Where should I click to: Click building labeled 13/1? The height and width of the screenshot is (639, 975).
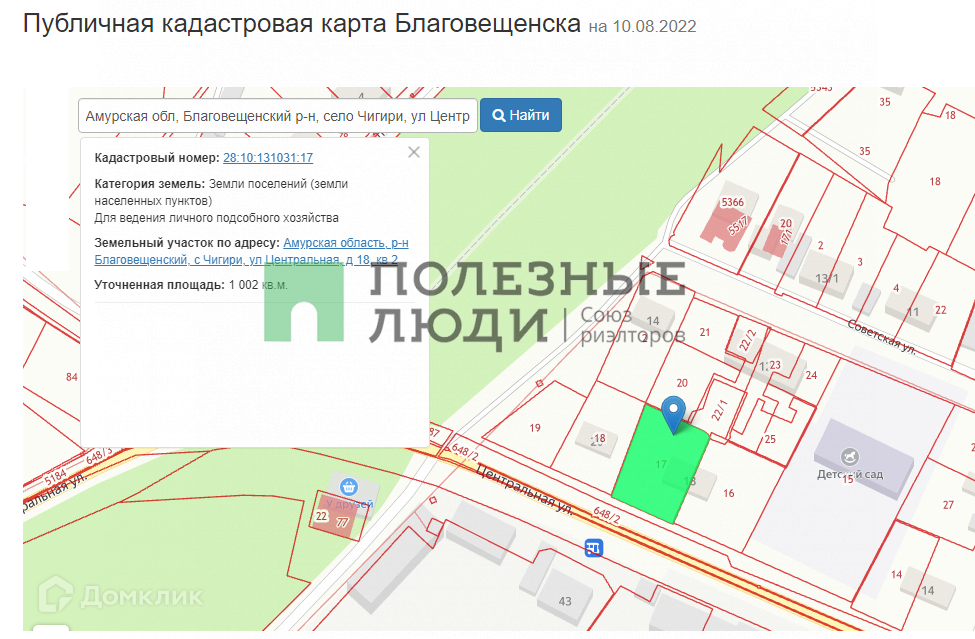[x=826, y=278]
